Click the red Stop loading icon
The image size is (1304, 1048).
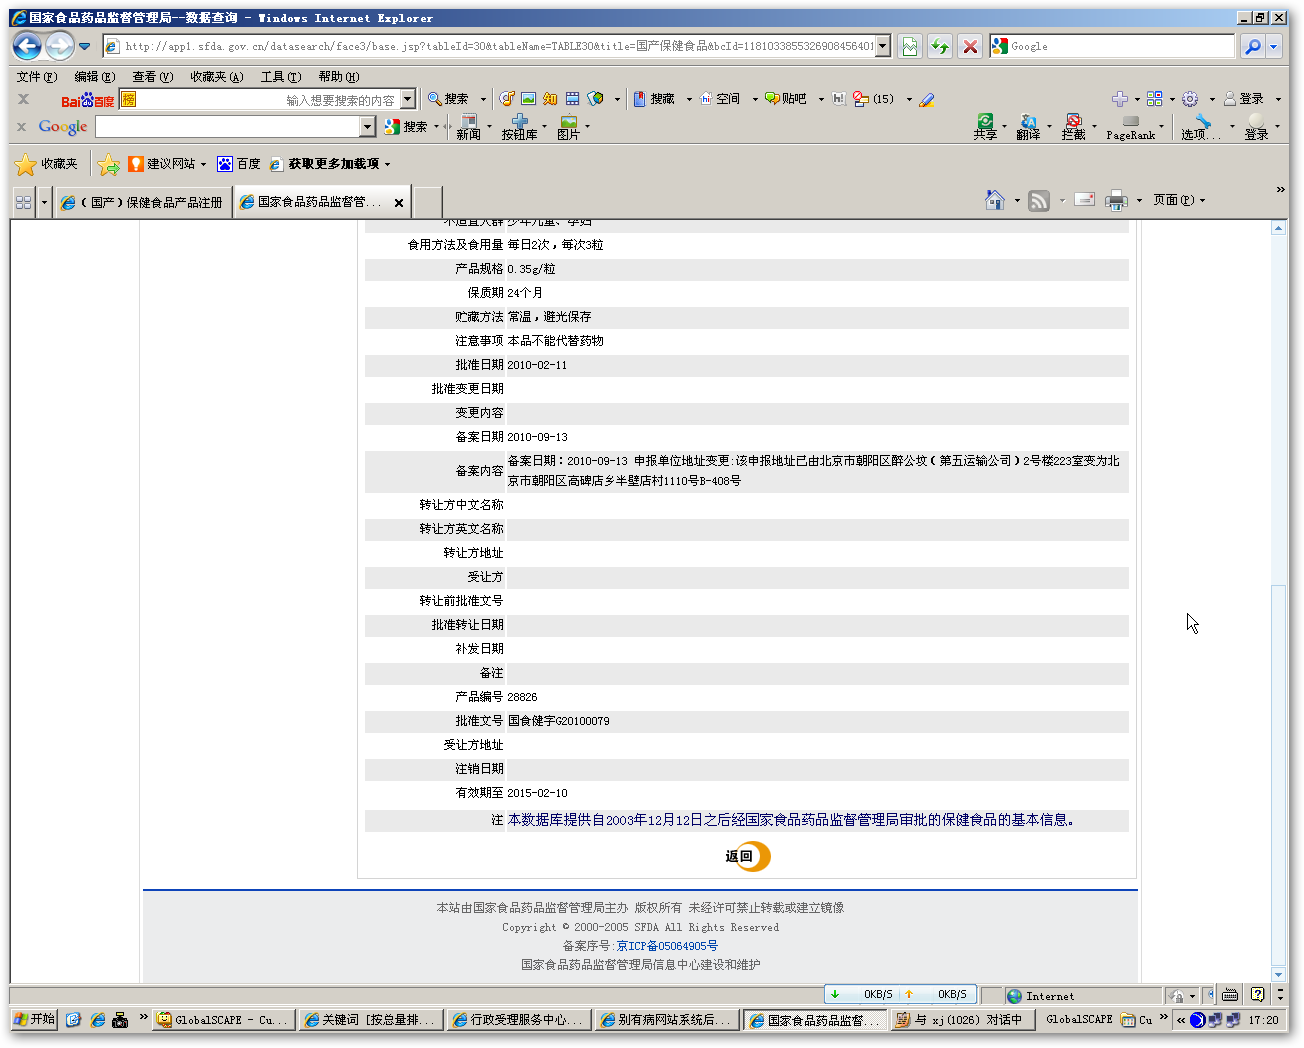click(x=969, y=46)
